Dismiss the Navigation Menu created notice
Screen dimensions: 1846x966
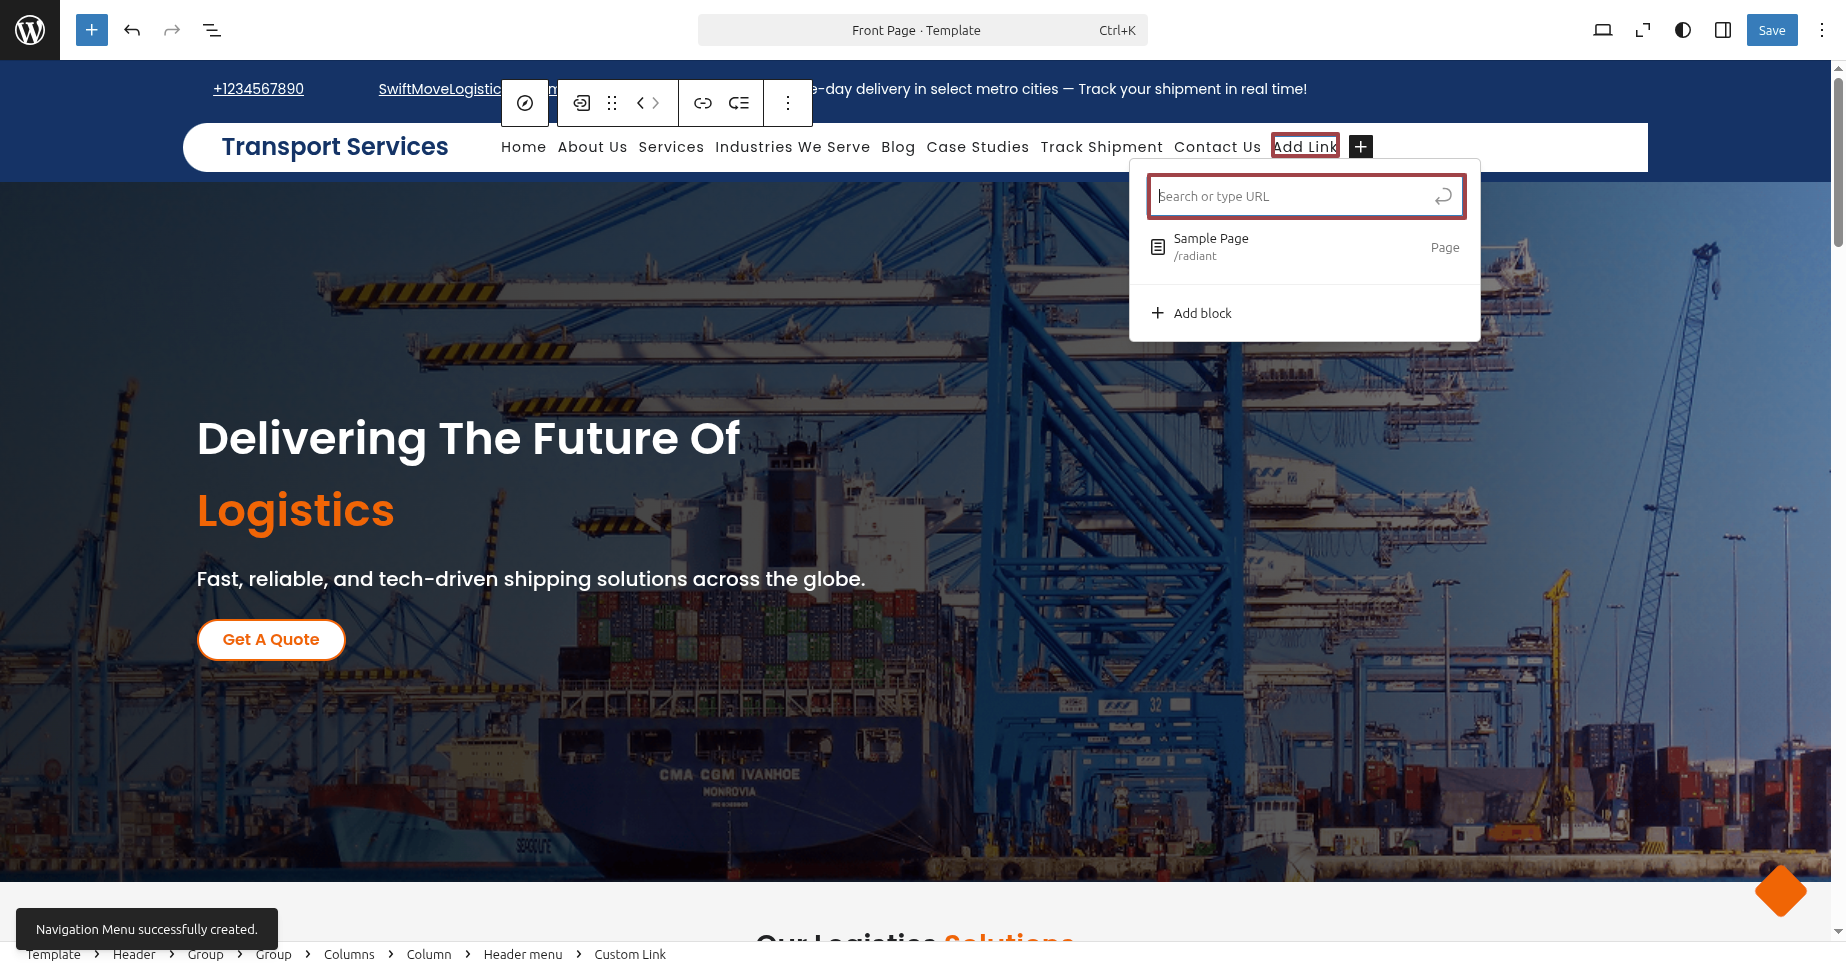coord(147,929)
